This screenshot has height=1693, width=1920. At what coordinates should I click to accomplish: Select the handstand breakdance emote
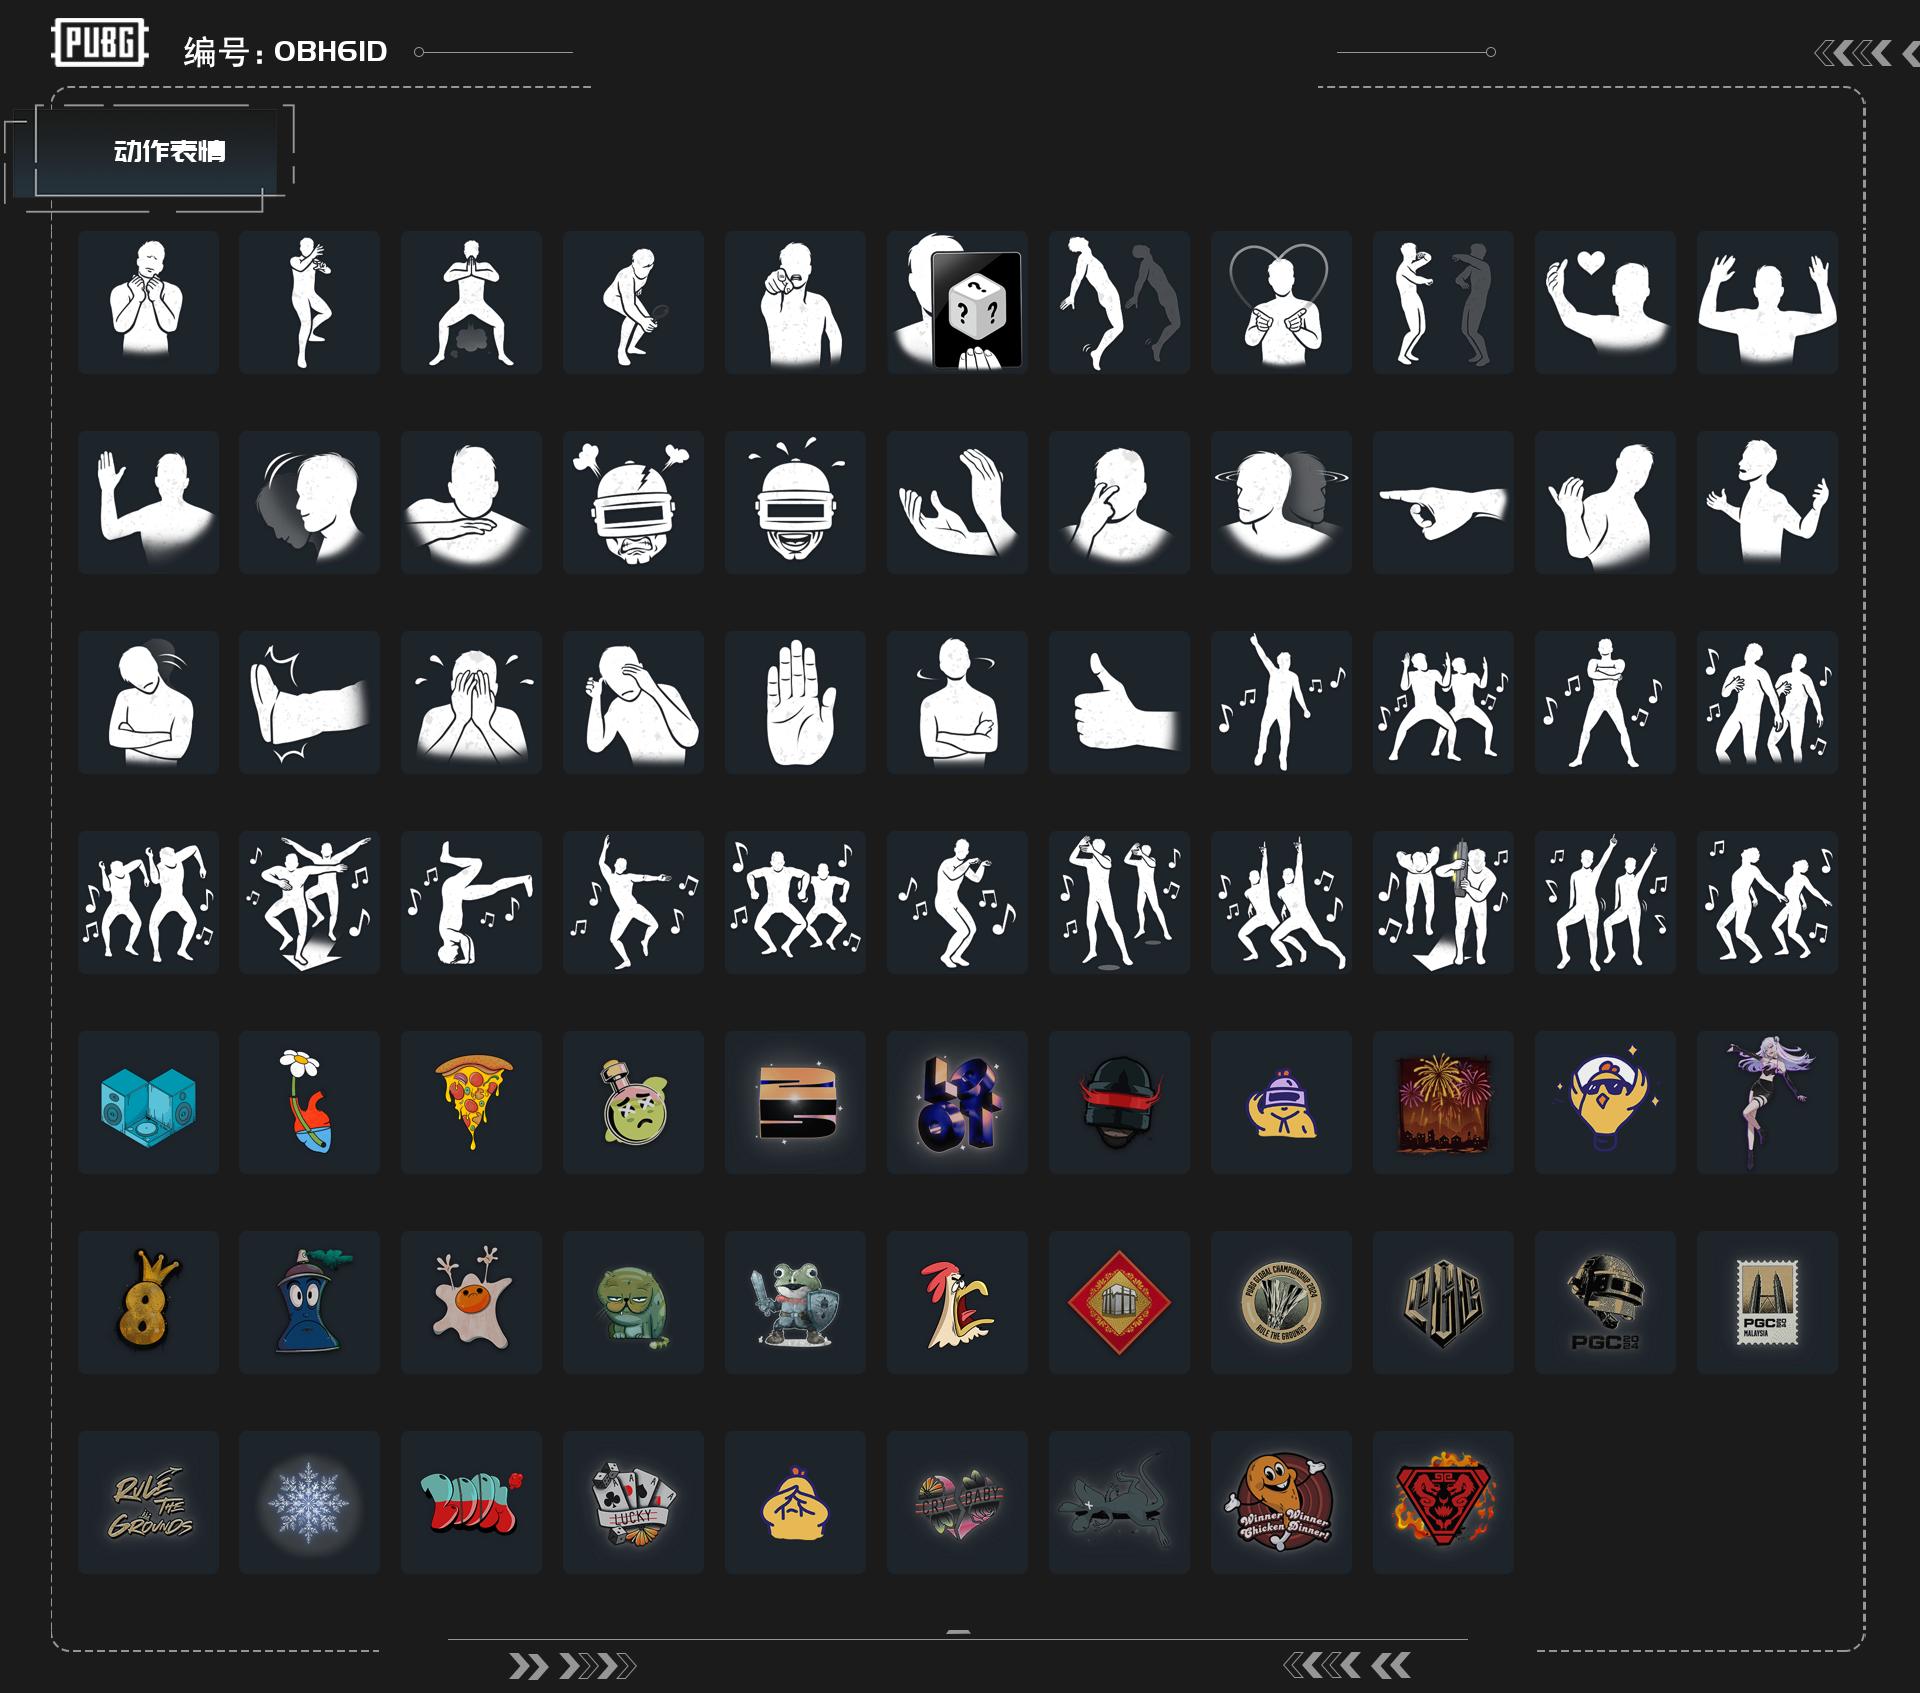pos(471,902)
